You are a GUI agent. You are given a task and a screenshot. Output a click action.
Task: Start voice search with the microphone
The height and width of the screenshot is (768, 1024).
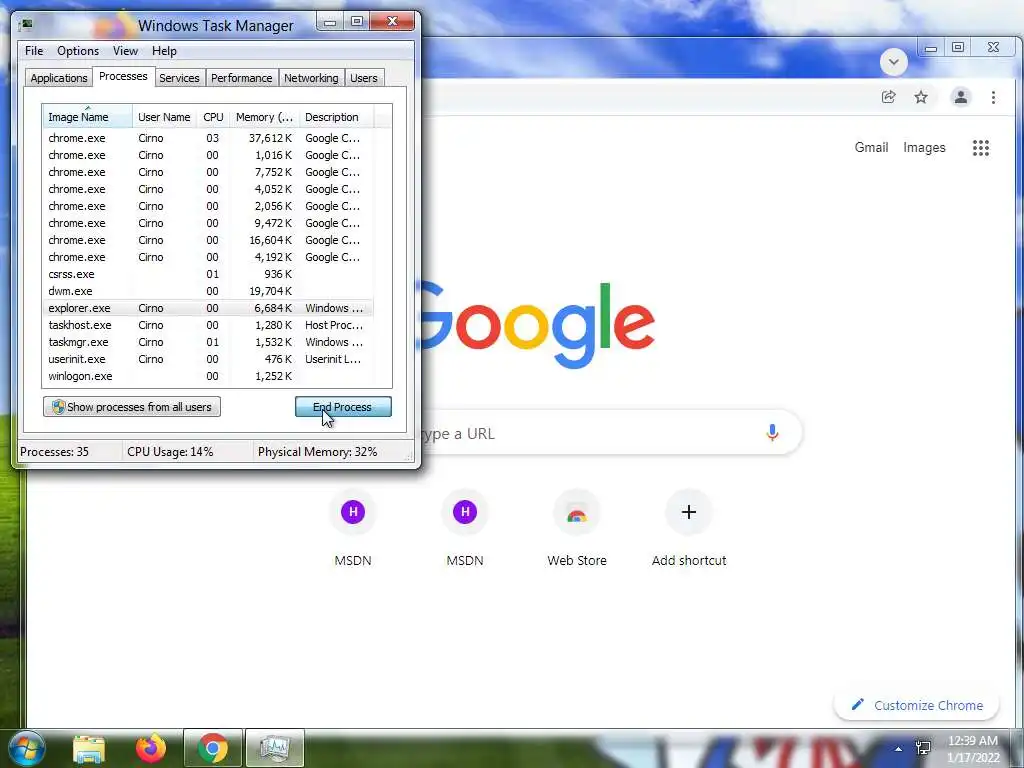[772, 433]
